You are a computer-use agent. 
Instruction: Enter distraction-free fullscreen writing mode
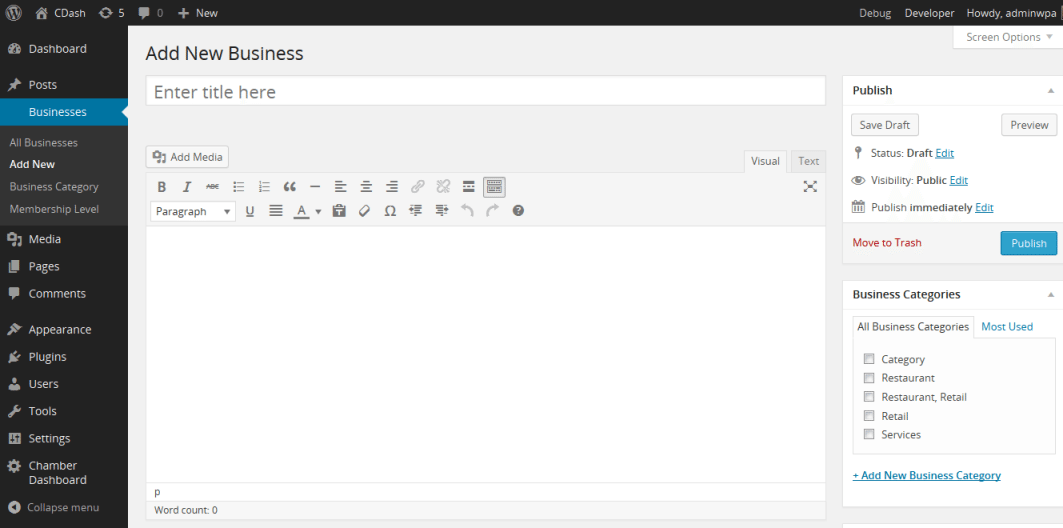[810, 187]
